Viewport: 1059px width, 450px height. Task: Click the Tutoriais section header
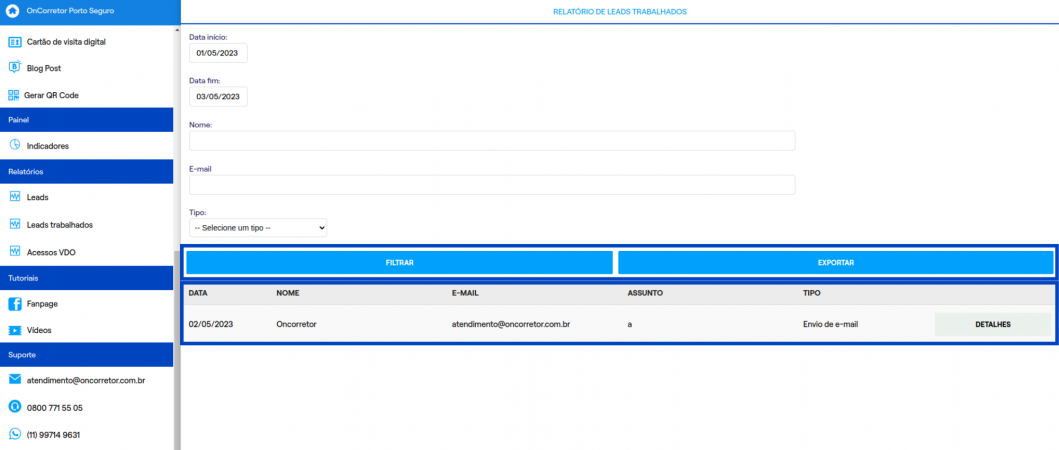[x=86, y=278]
